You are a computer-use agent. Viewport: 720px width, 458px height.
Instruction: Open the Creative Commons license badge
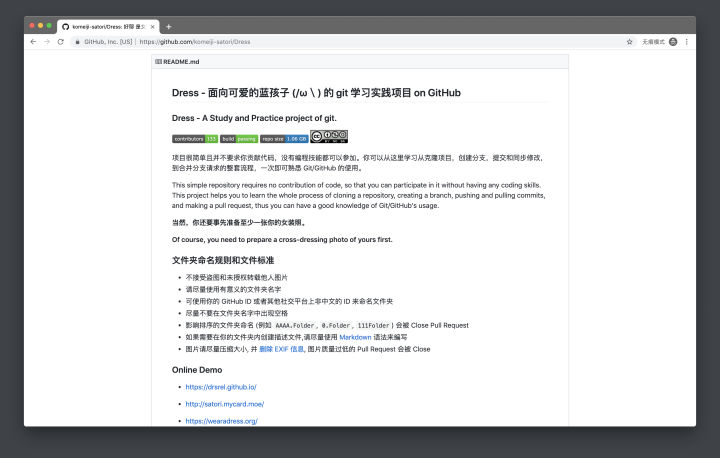(x=329, y=136)
